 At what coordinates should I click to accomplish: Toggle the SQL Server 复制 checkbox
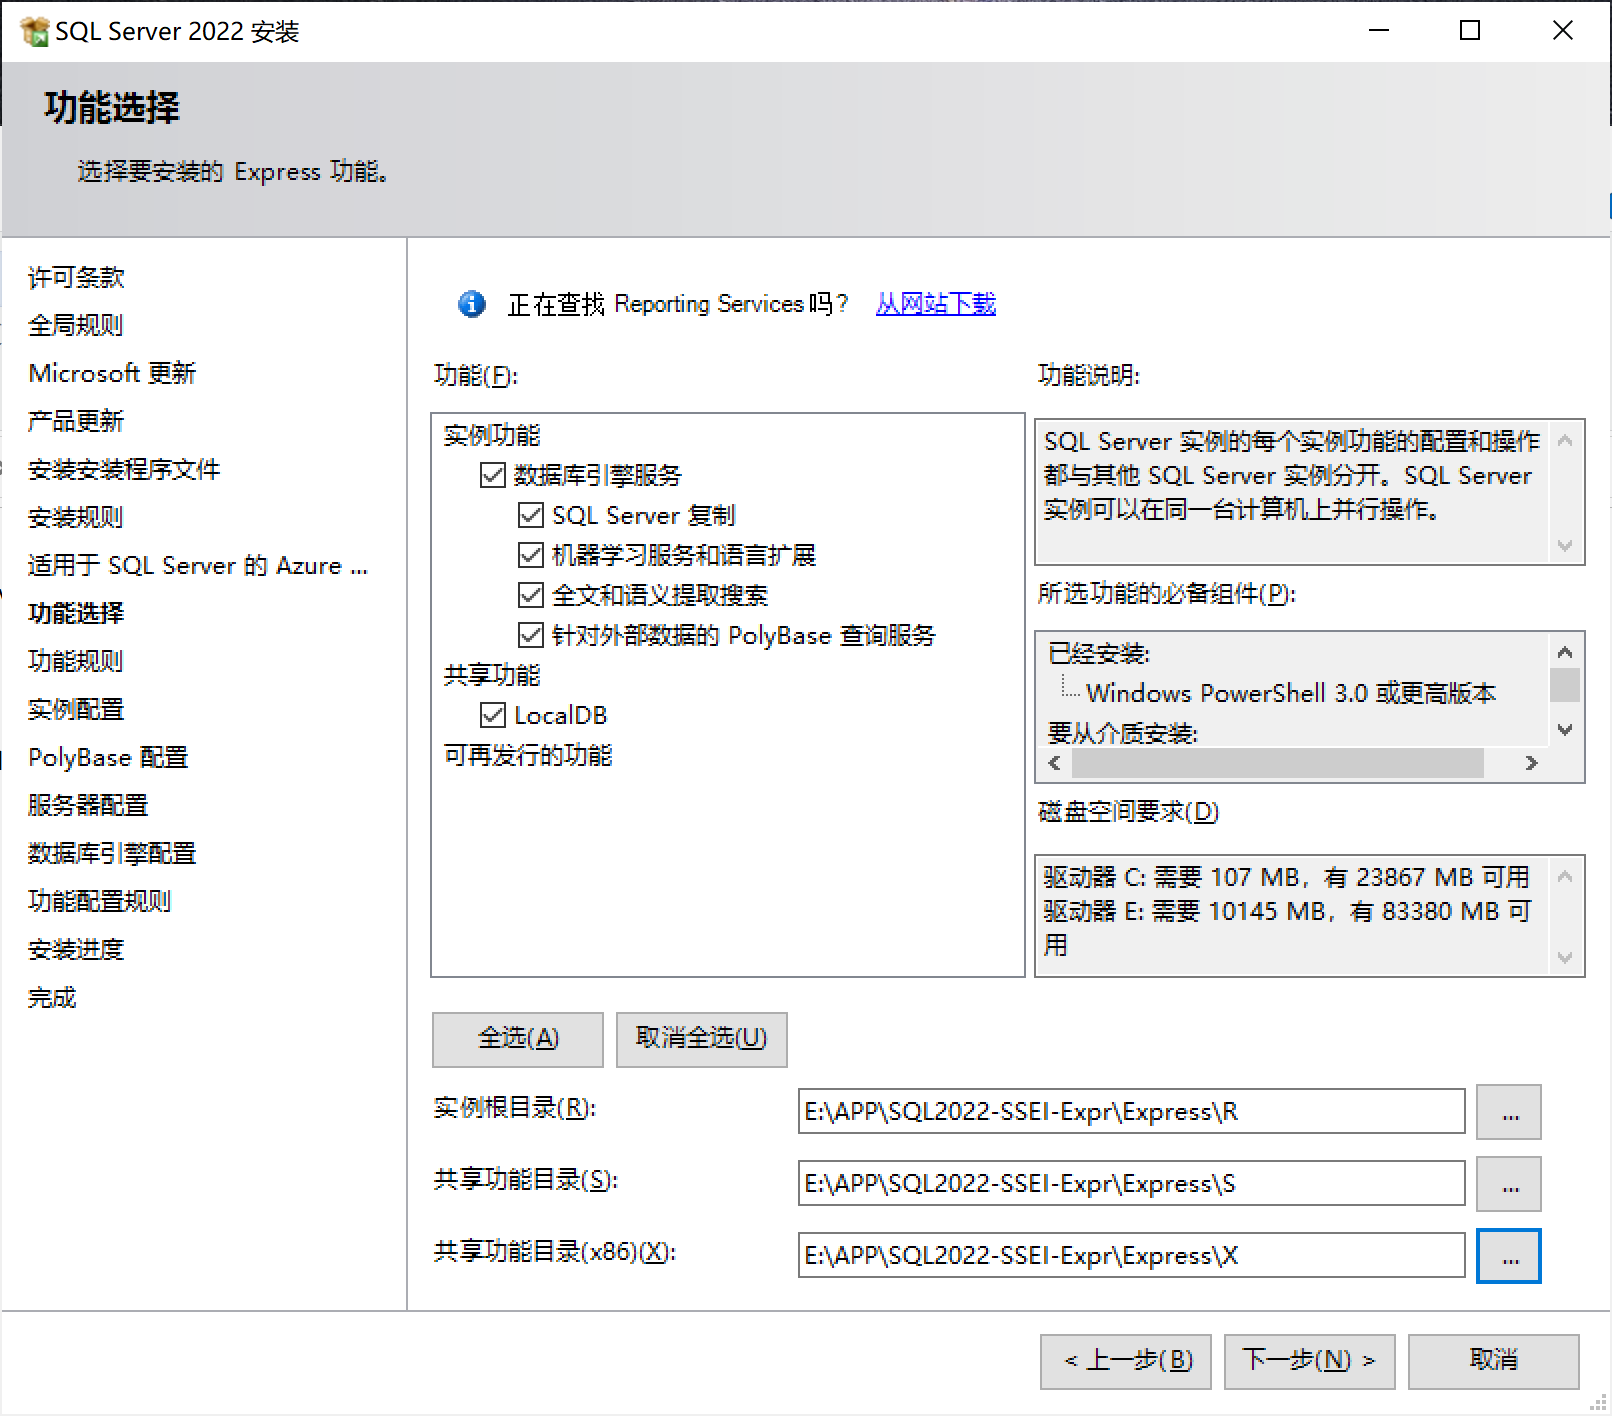530,515
